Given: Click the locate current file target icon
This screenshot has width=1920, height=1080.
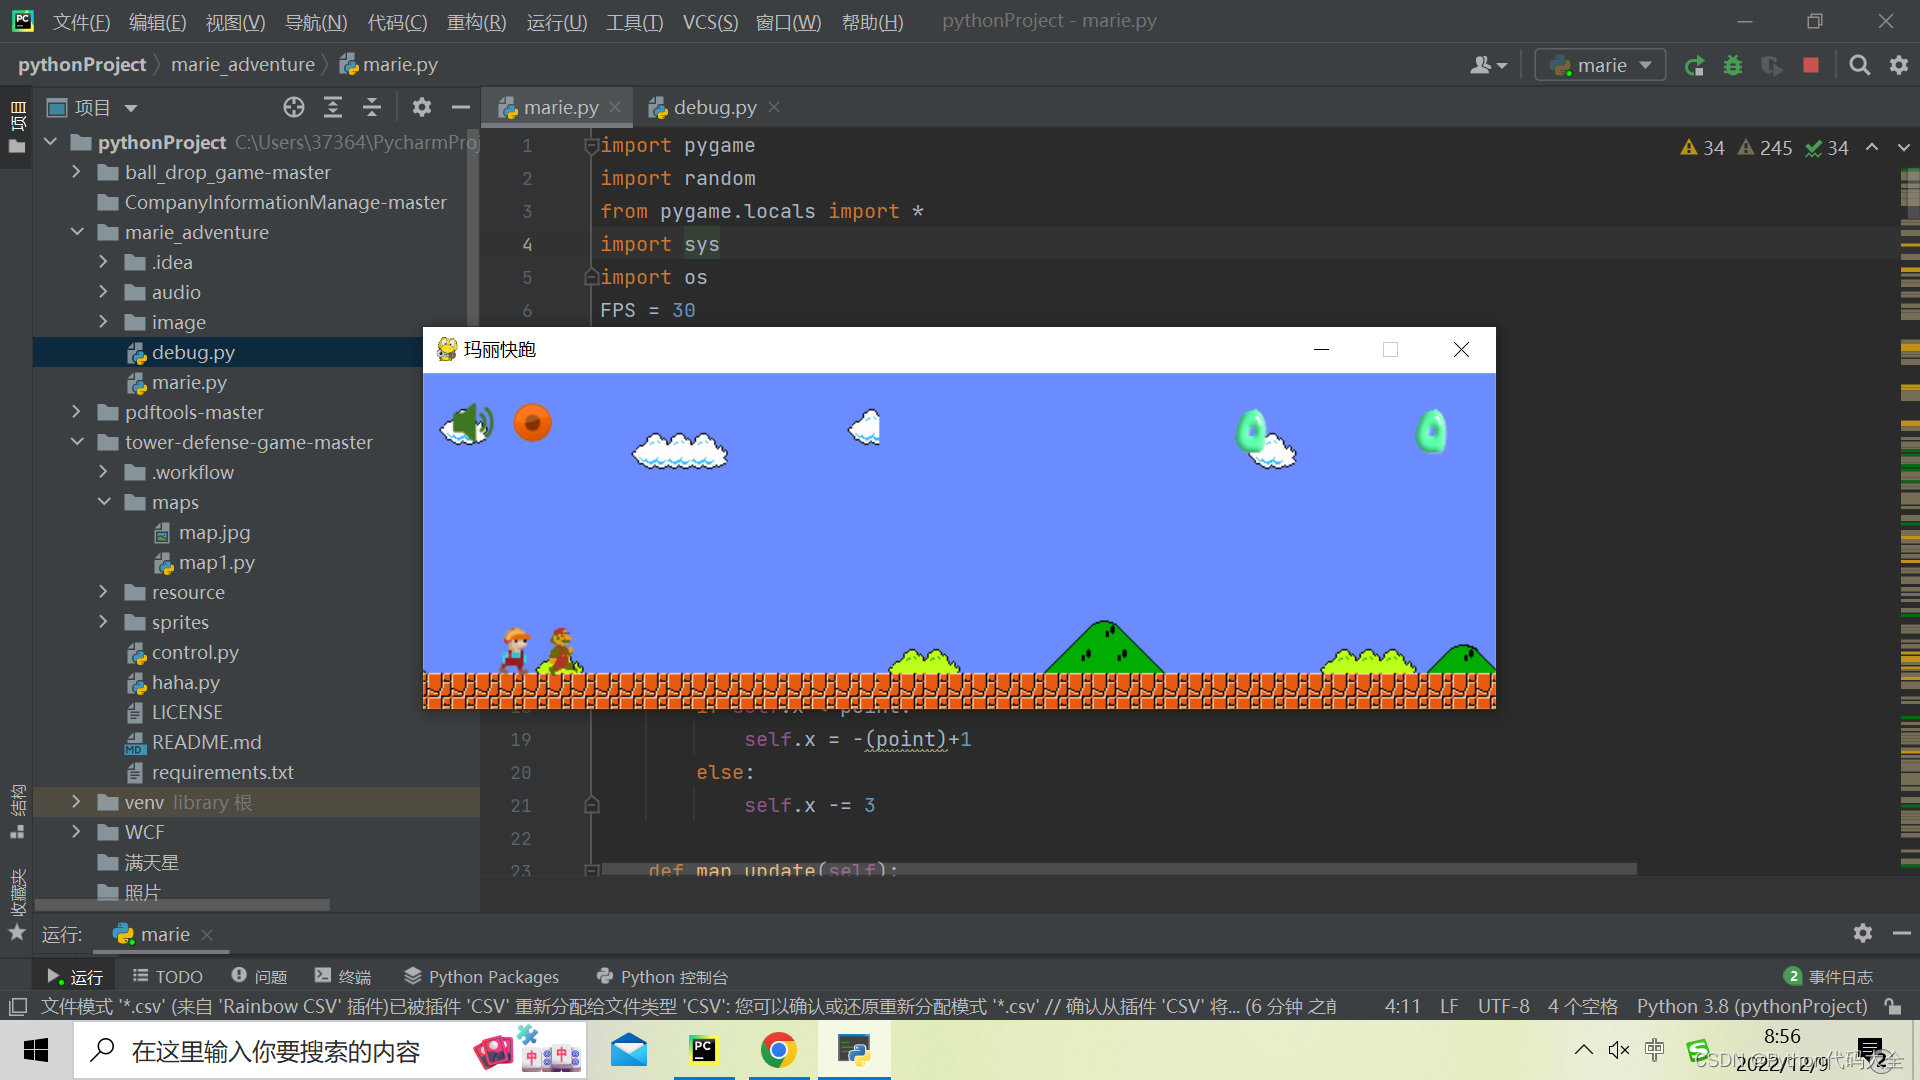Looking at the screenshot, I should (293, 108).
